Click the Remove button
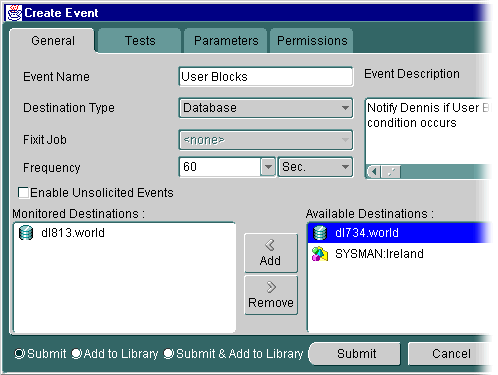This screenshot has height=375, width=498. point(271,295)
